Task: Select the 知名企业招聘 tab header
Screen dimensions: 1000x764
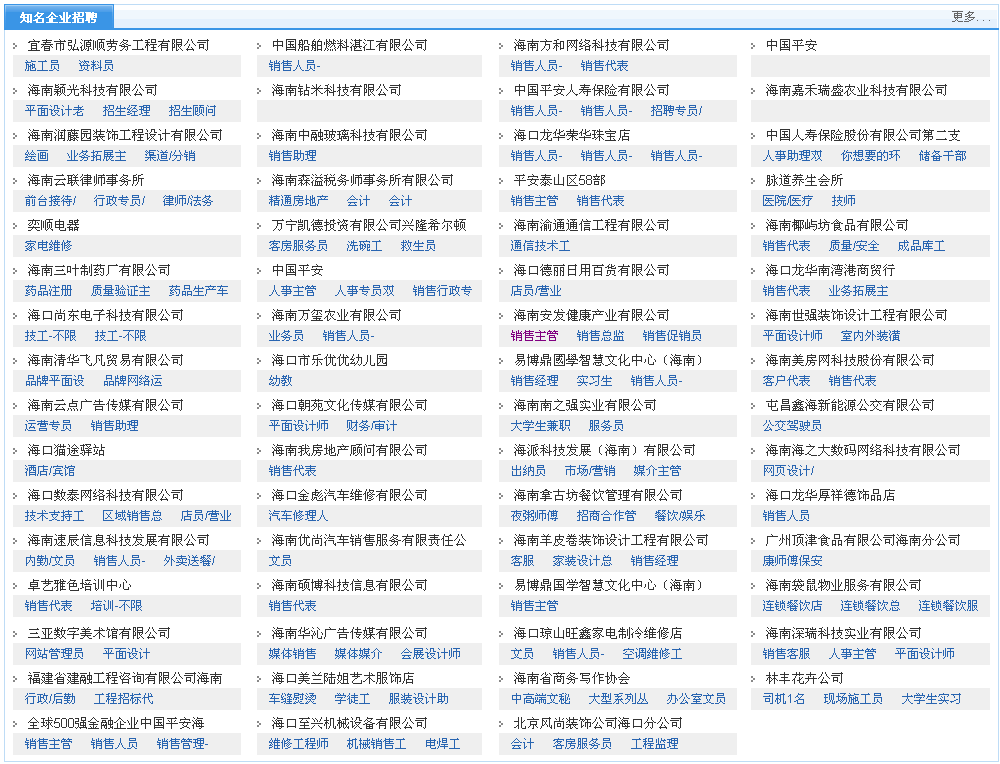Action: (59, 17)
